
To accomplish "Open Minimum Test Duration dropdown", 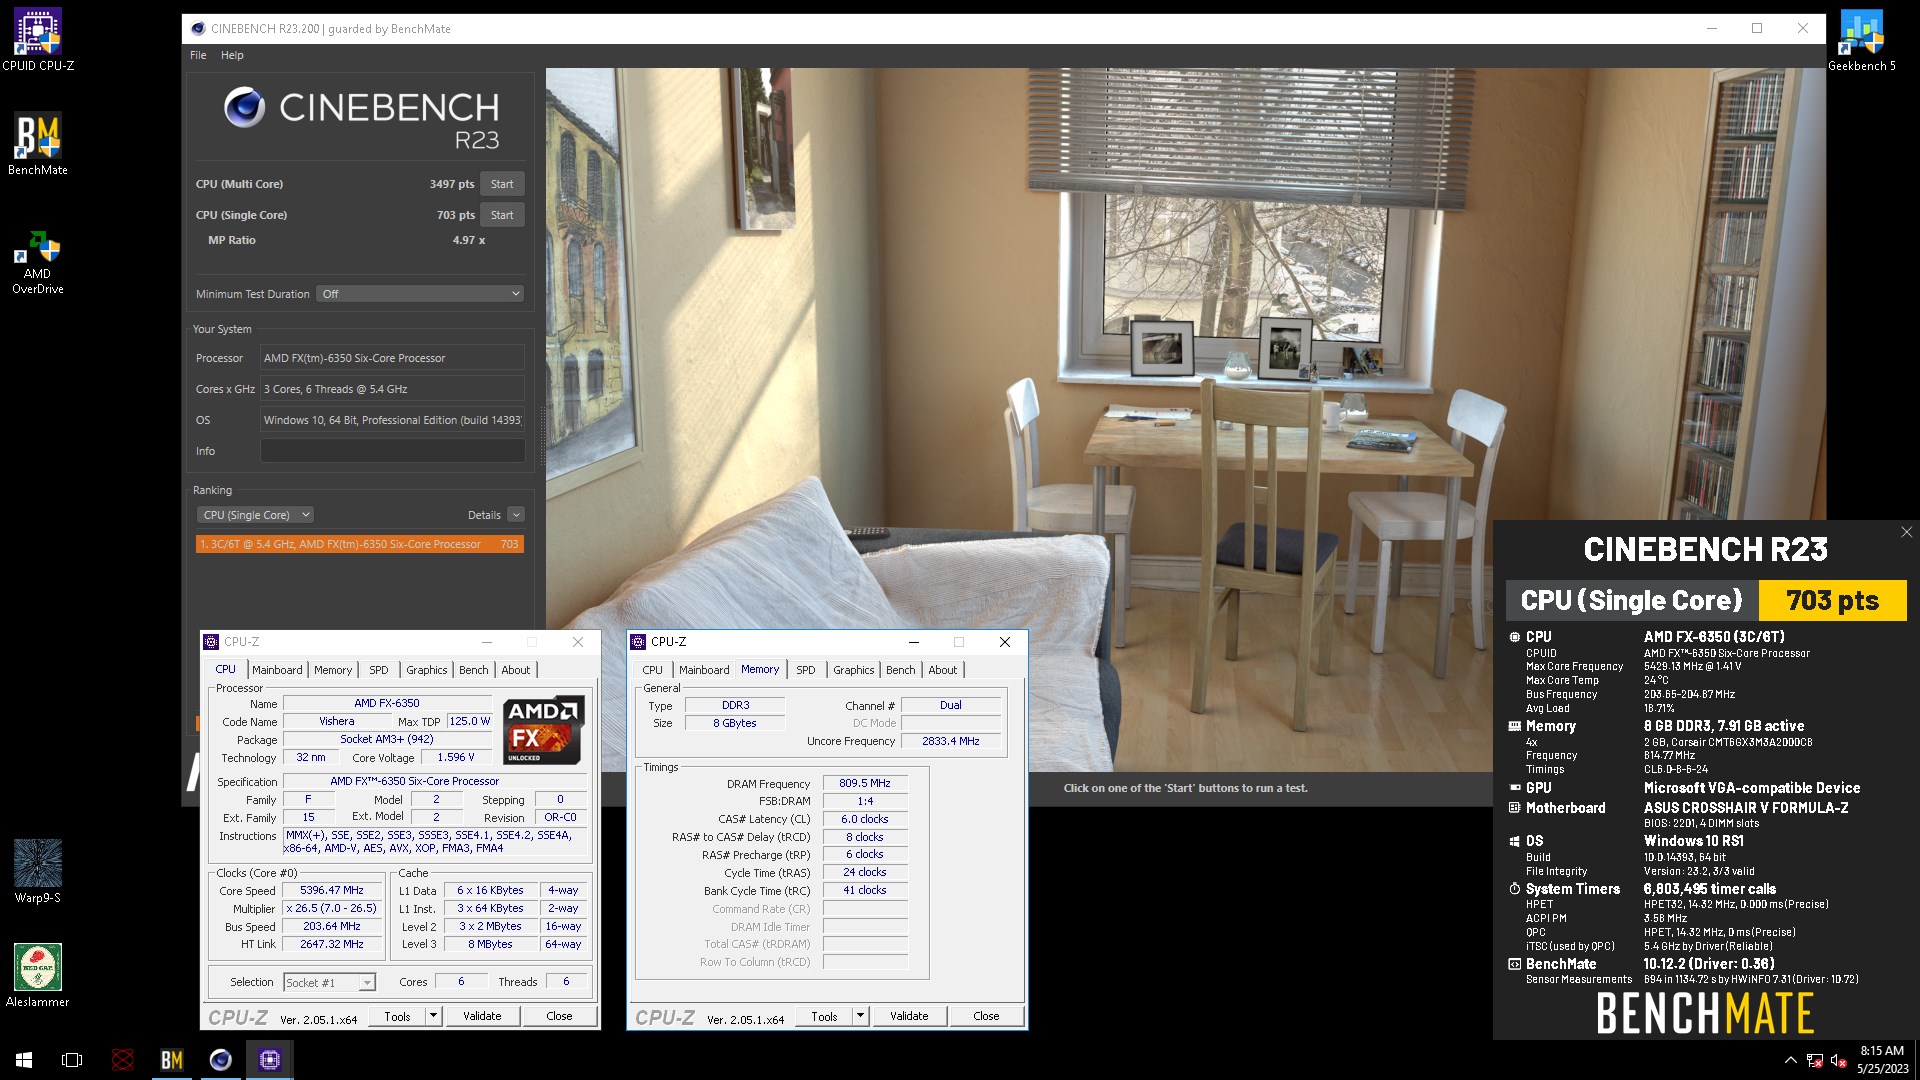I will [x=420, y=294].
